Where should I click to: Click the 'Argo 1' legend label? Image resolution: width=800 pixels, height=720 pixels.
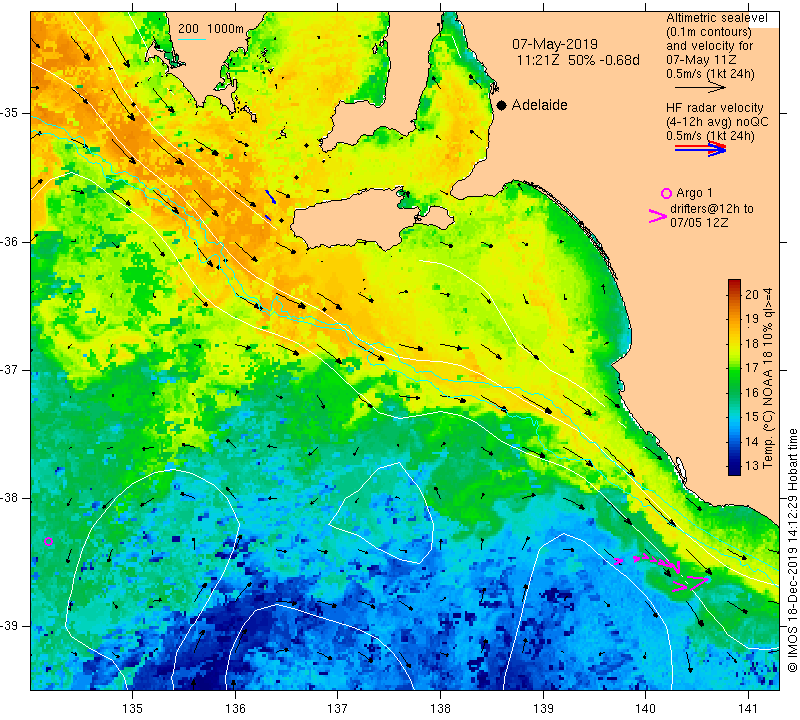[x=694, y=193]
